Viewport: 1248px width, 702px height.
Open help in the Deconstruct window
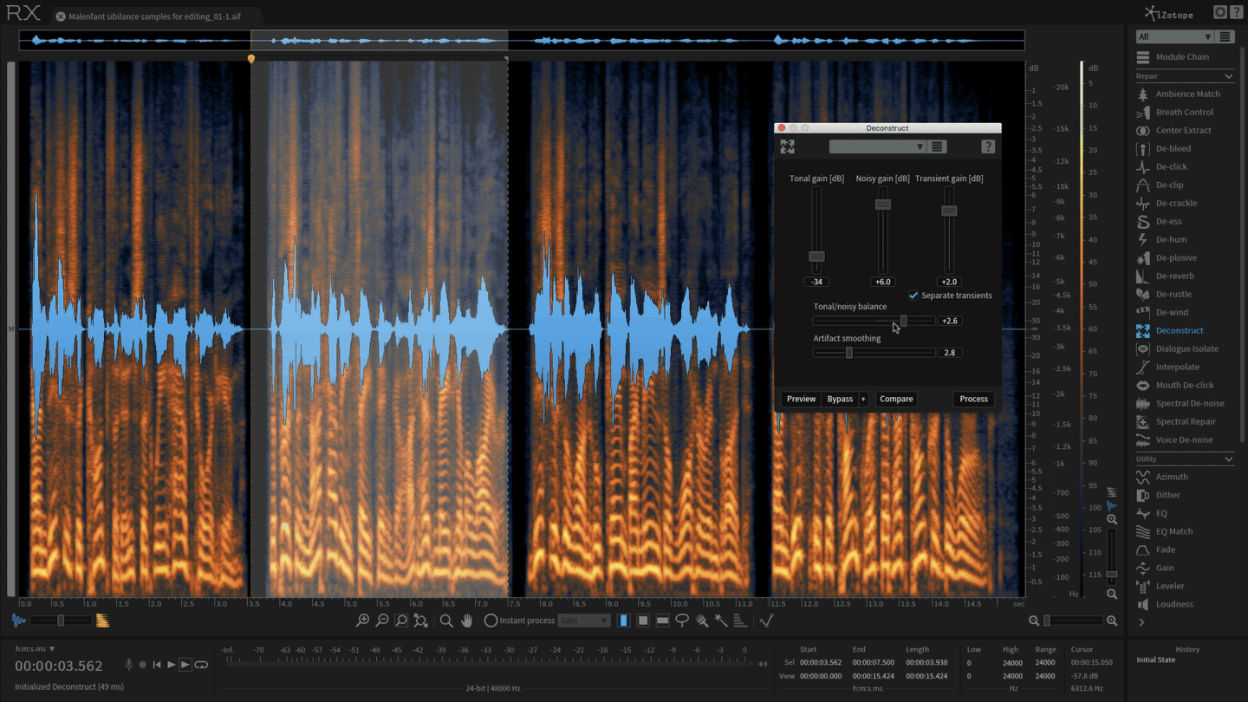pos(988,146)
